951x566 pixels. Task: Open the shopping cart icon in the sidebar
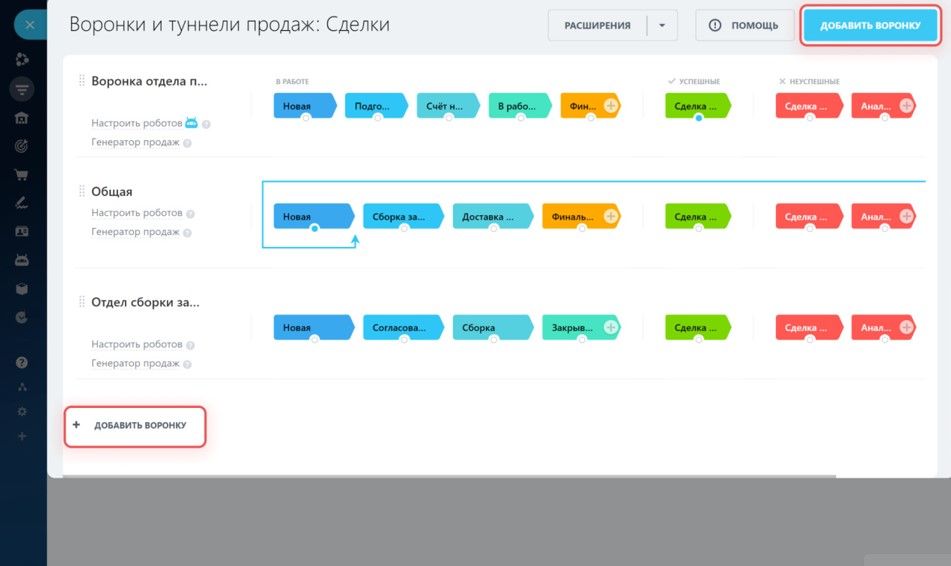pos(22,175)
